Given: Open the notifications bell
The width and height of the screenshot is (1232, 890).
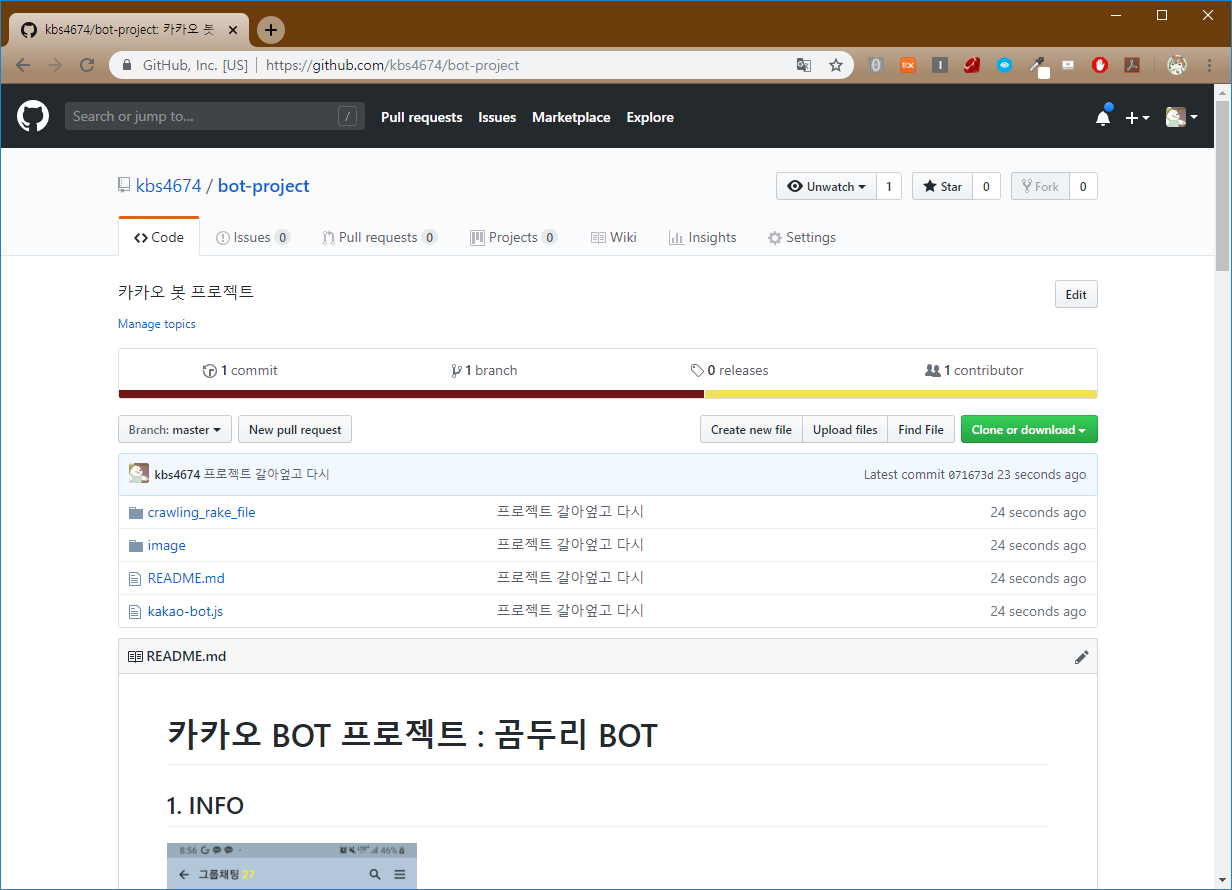Looking at the screenshot, I should [1103, 117].
